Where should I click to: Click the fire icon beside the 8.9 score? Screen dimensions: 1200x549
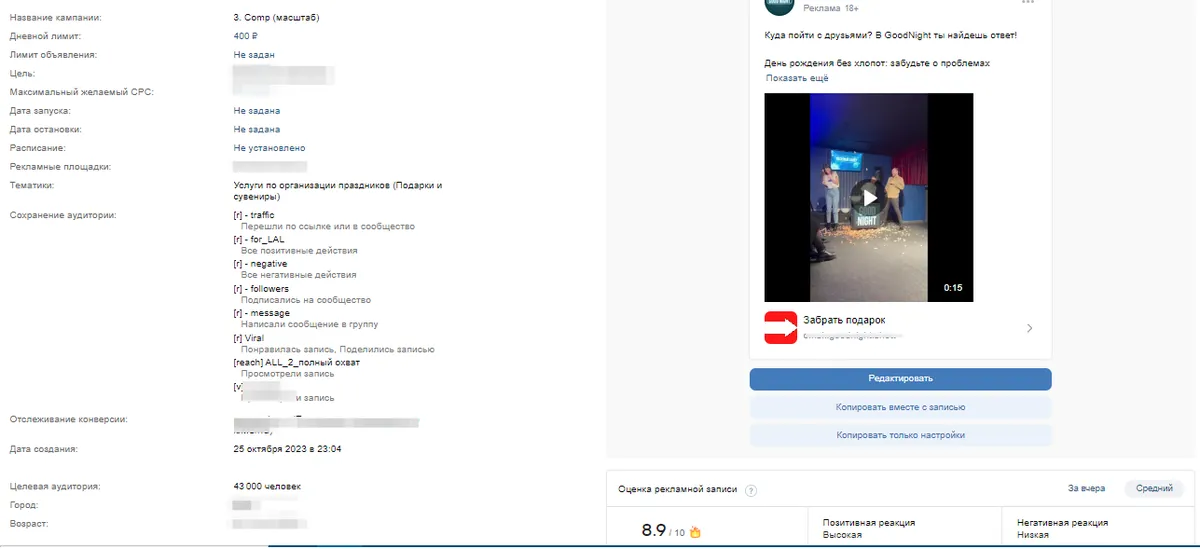(696, 532)
